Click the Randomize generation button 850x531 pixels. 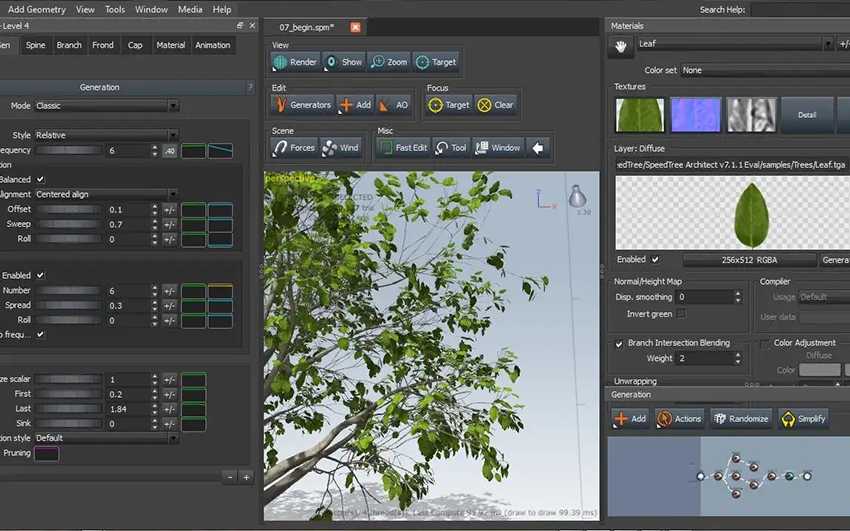[x=741, y=419]
